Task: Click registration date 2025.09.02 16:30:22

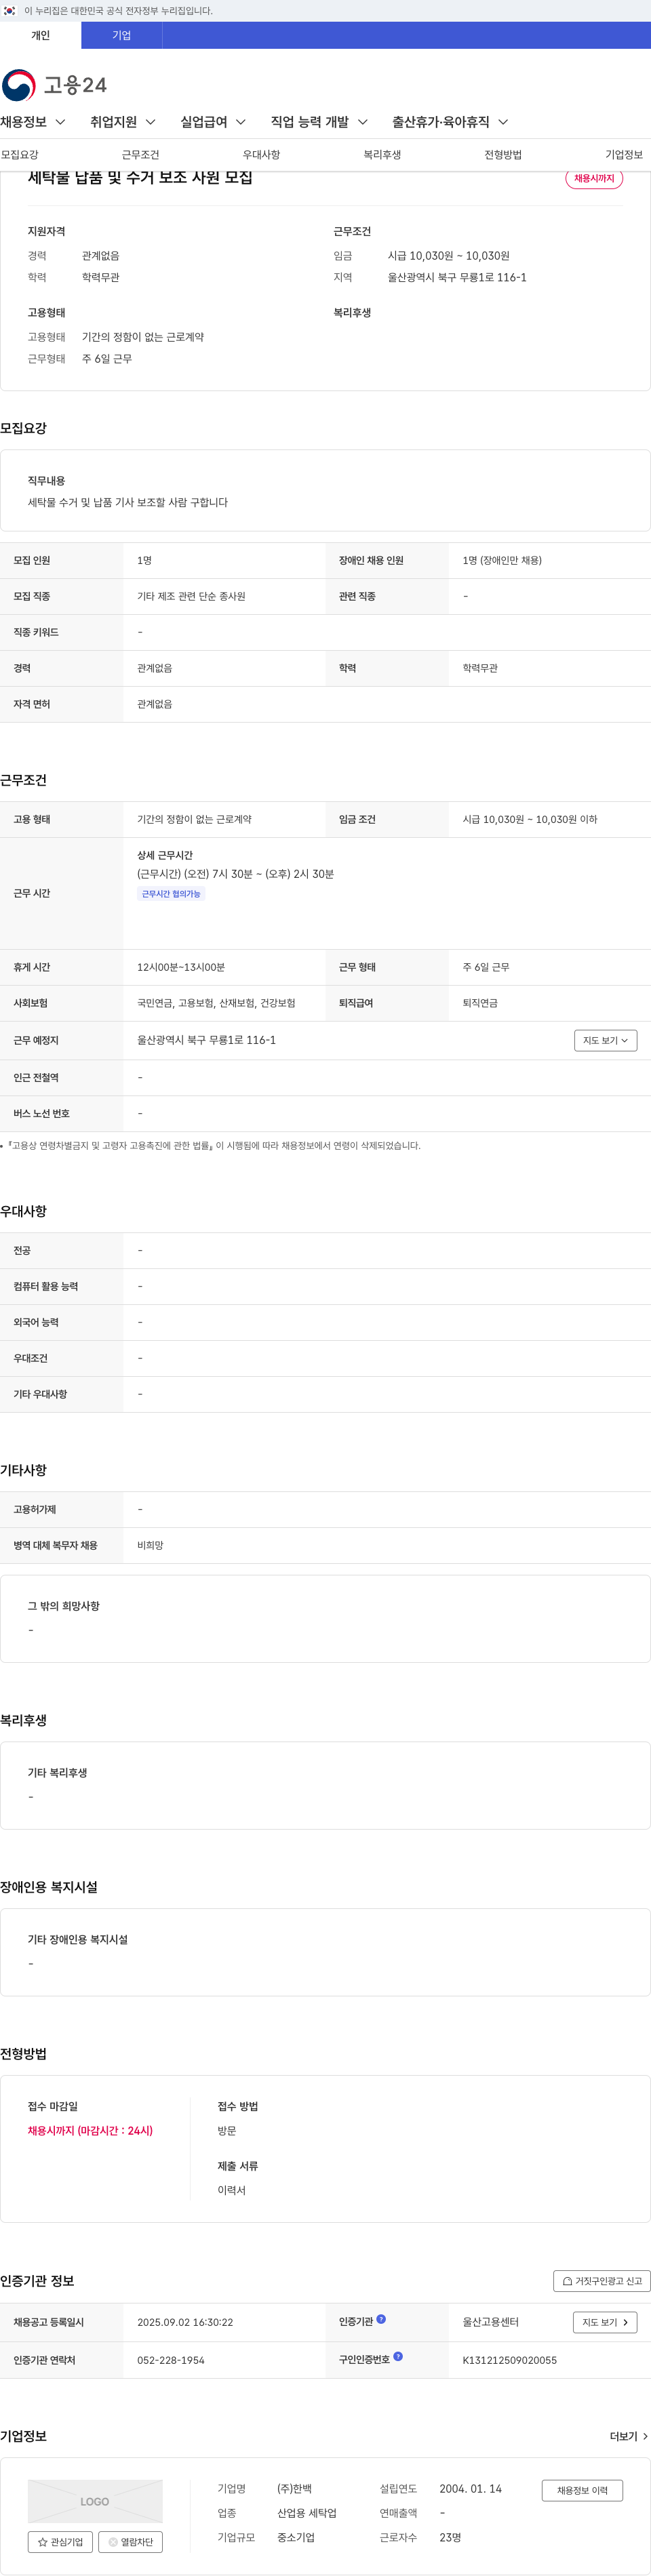Action: 185,2322
